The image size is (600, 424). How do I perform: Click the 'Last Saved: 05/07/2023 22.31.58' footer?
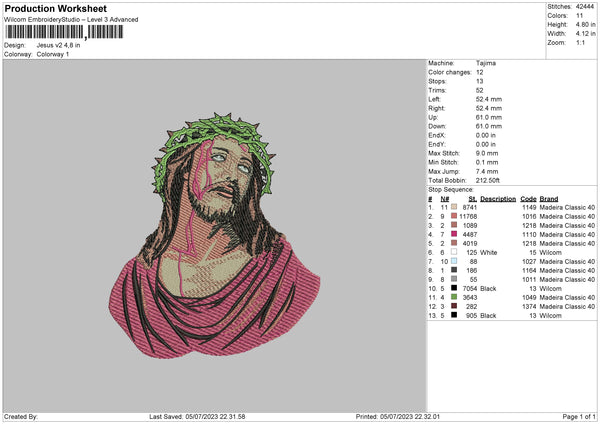click(197, 417)
